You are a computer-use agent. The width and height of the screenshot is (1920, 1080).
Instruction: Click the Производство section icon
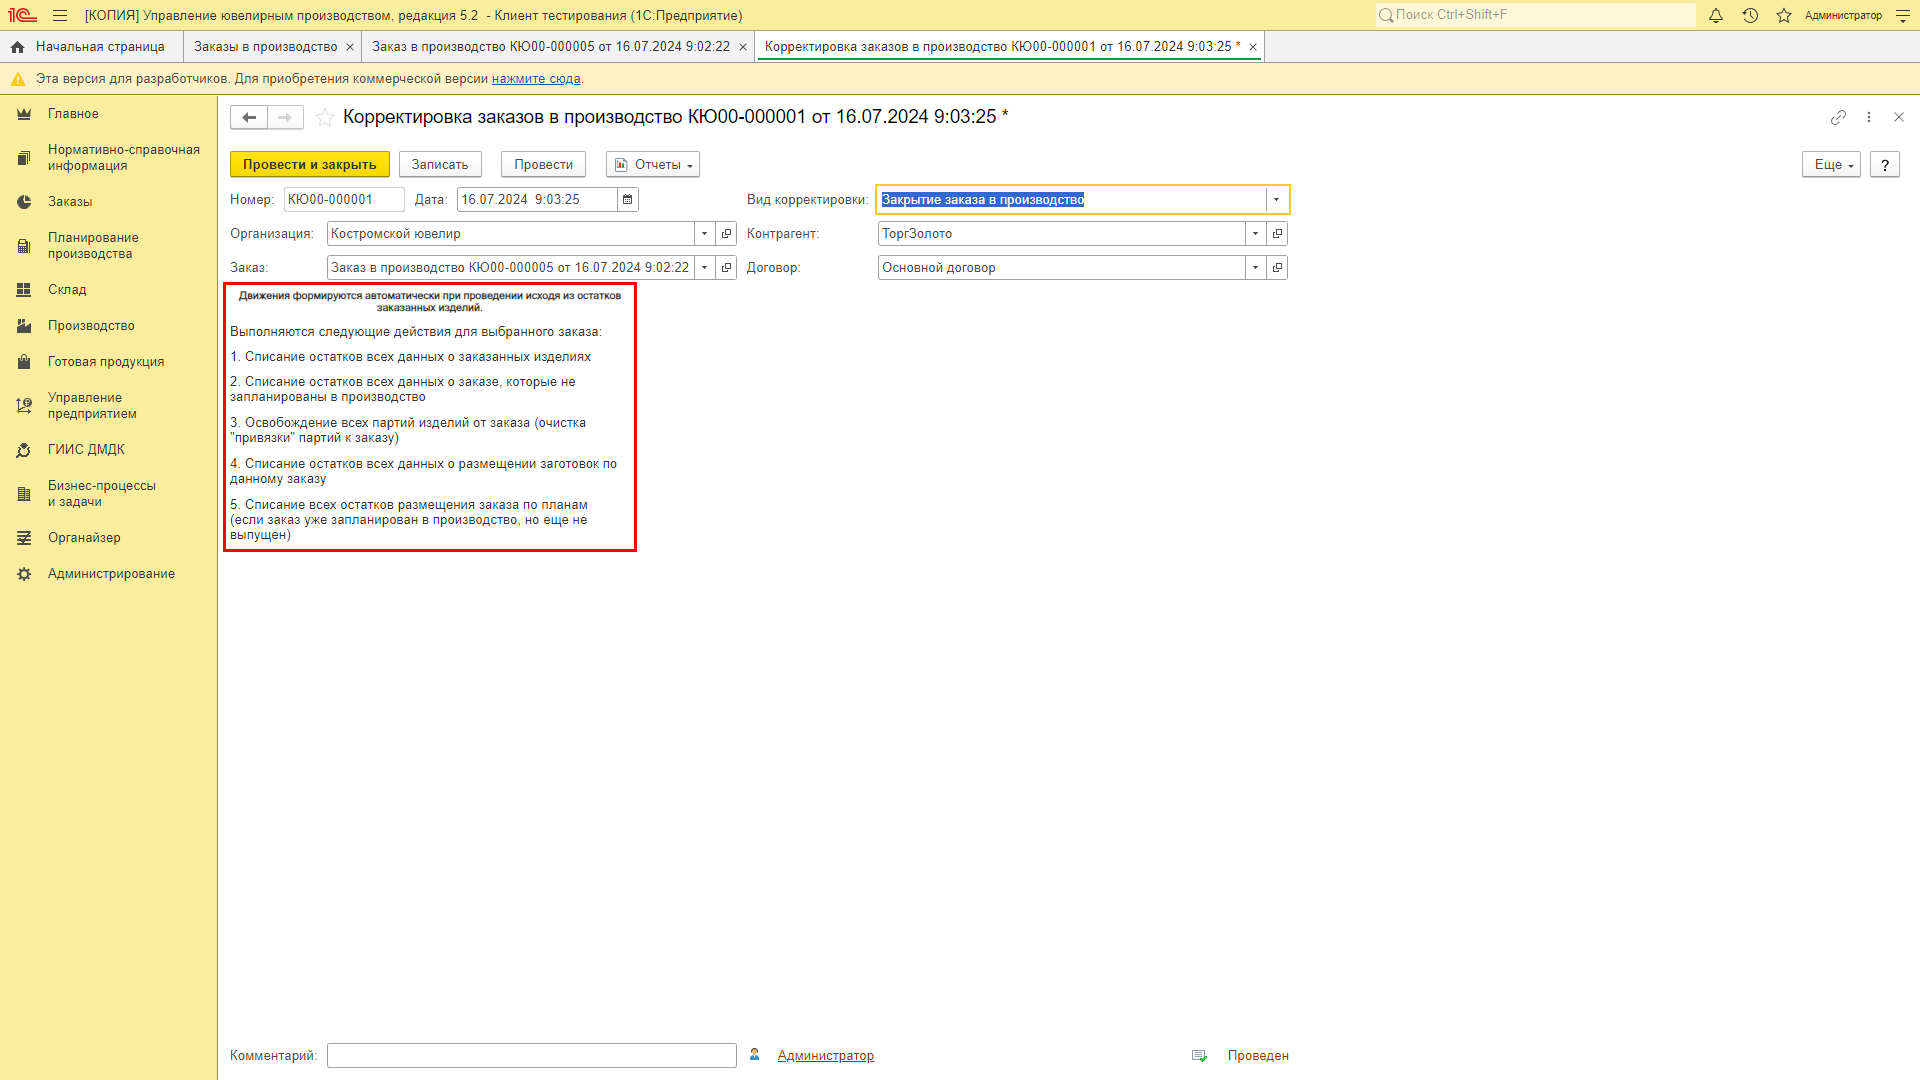click(x=24, y=326)
